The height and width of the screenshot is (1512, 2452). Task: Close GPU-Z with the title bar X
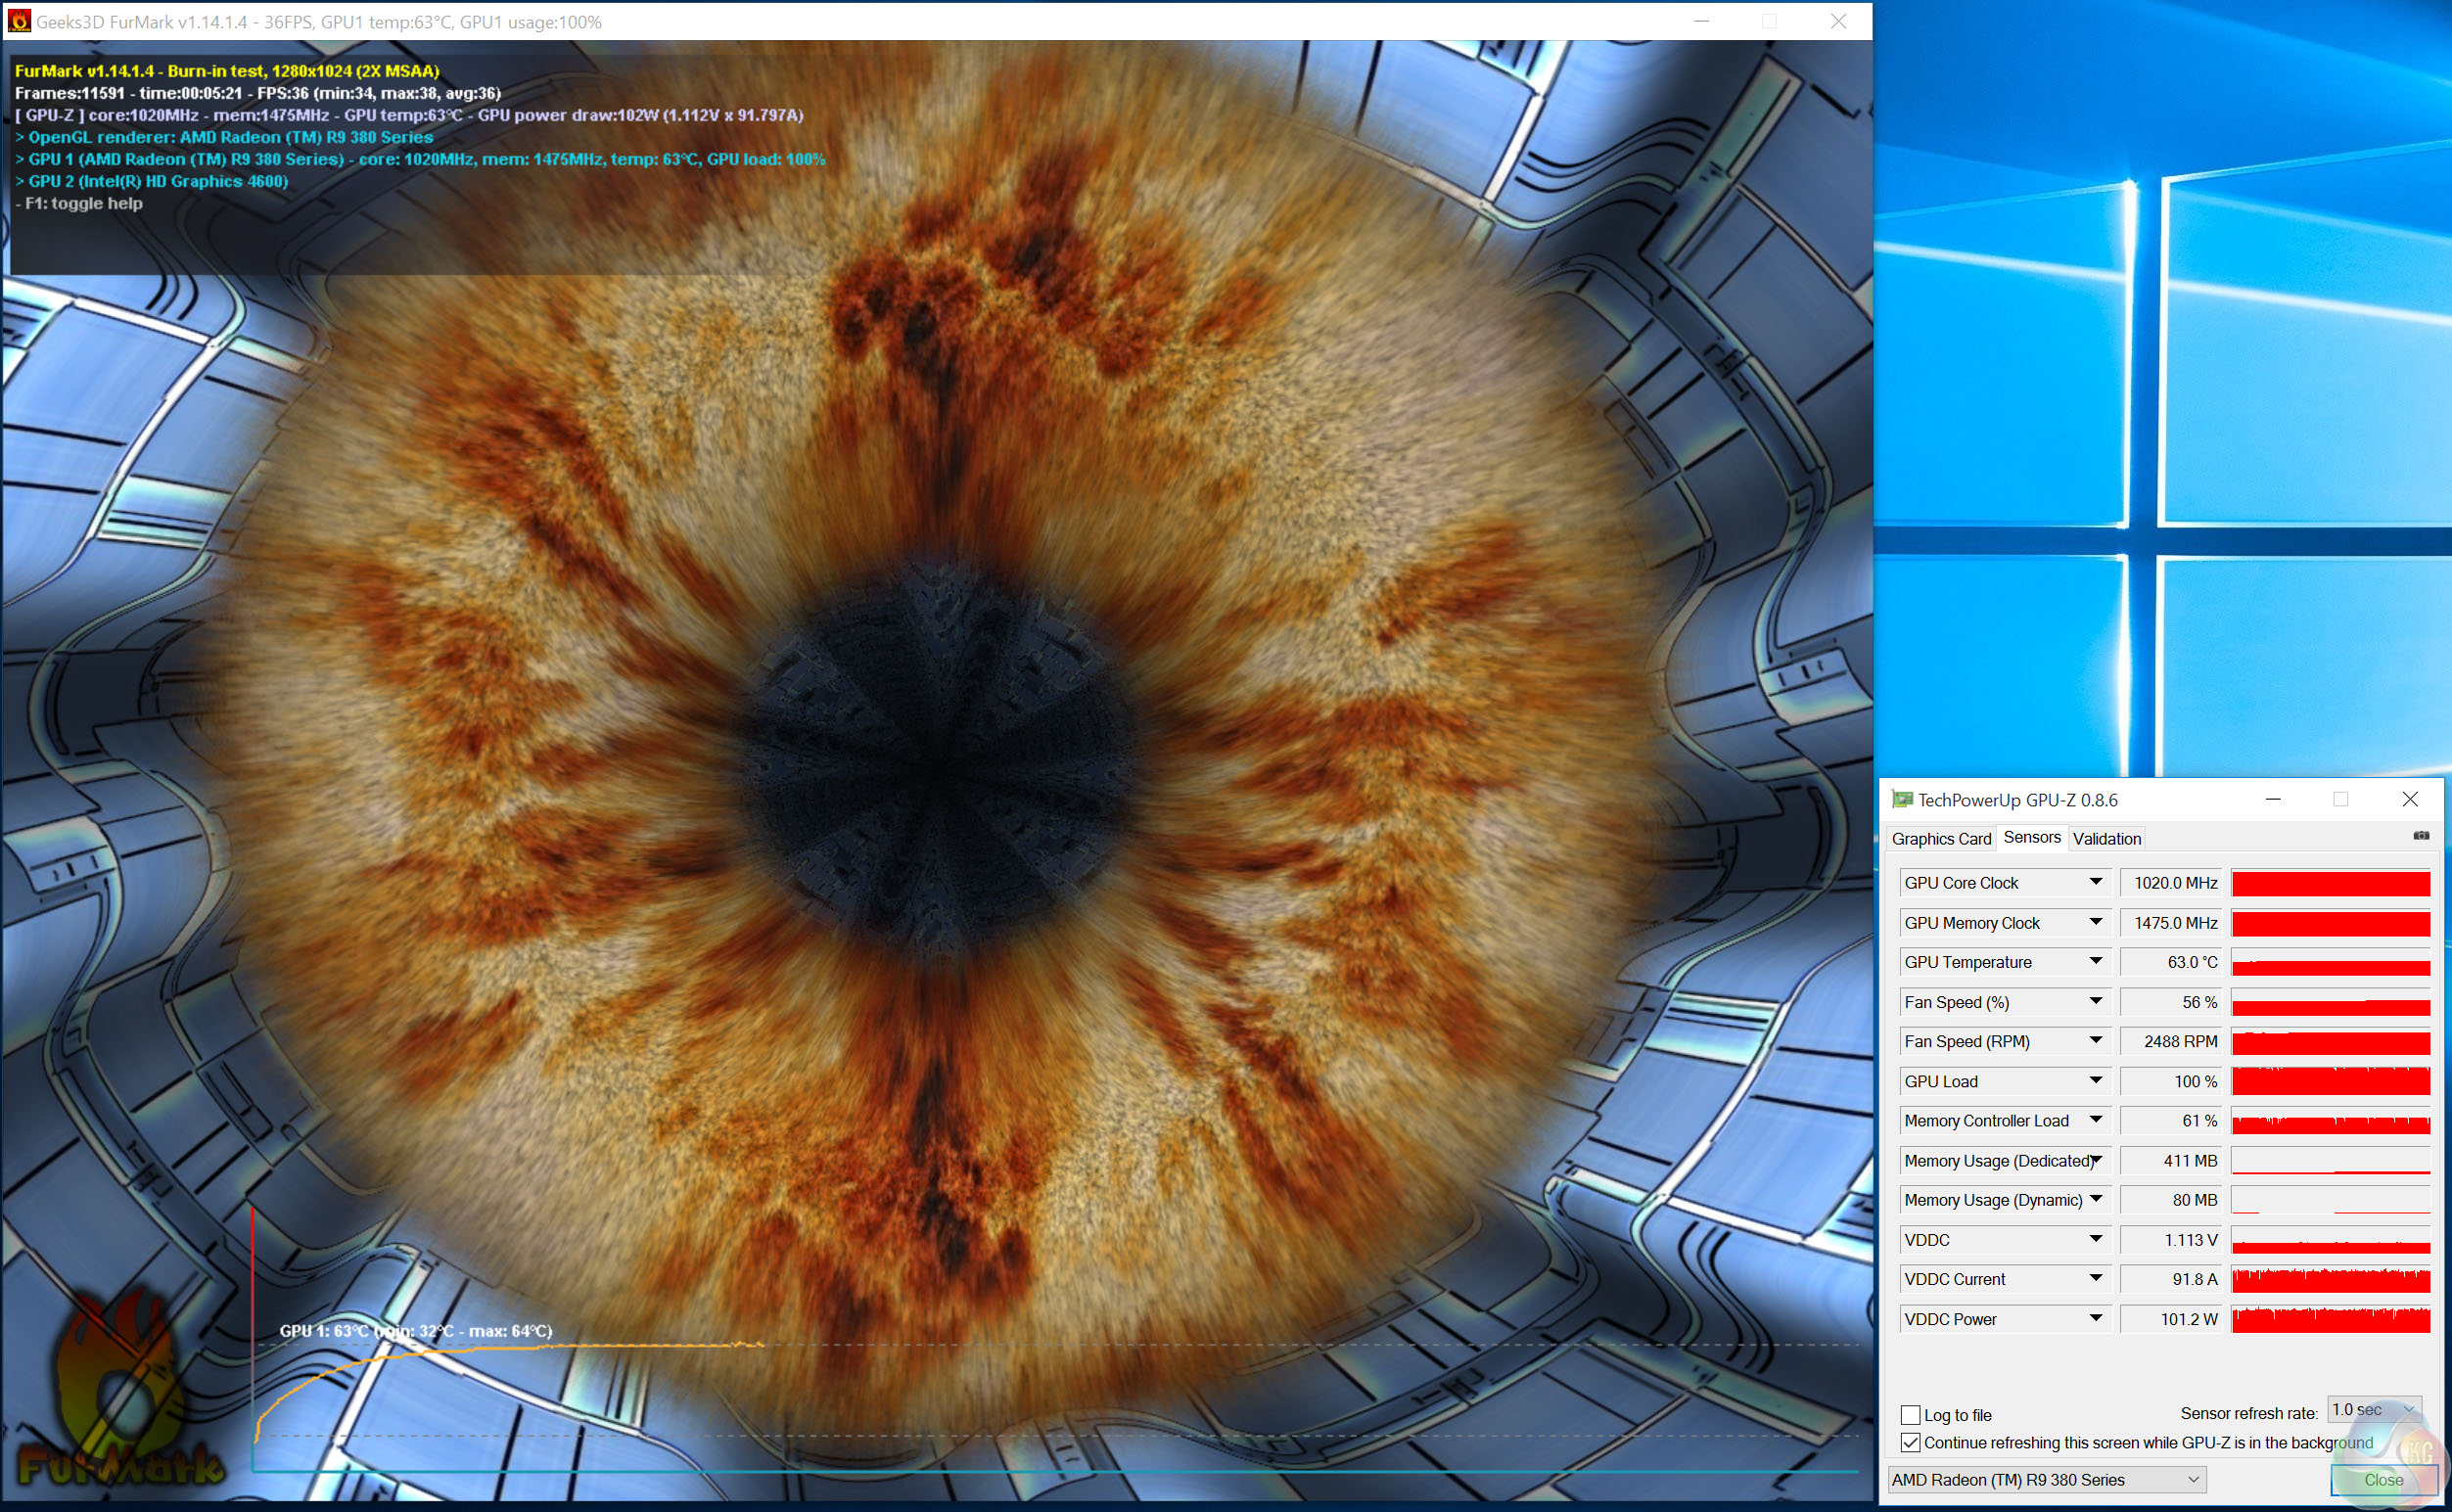(x=2410, y=799)
